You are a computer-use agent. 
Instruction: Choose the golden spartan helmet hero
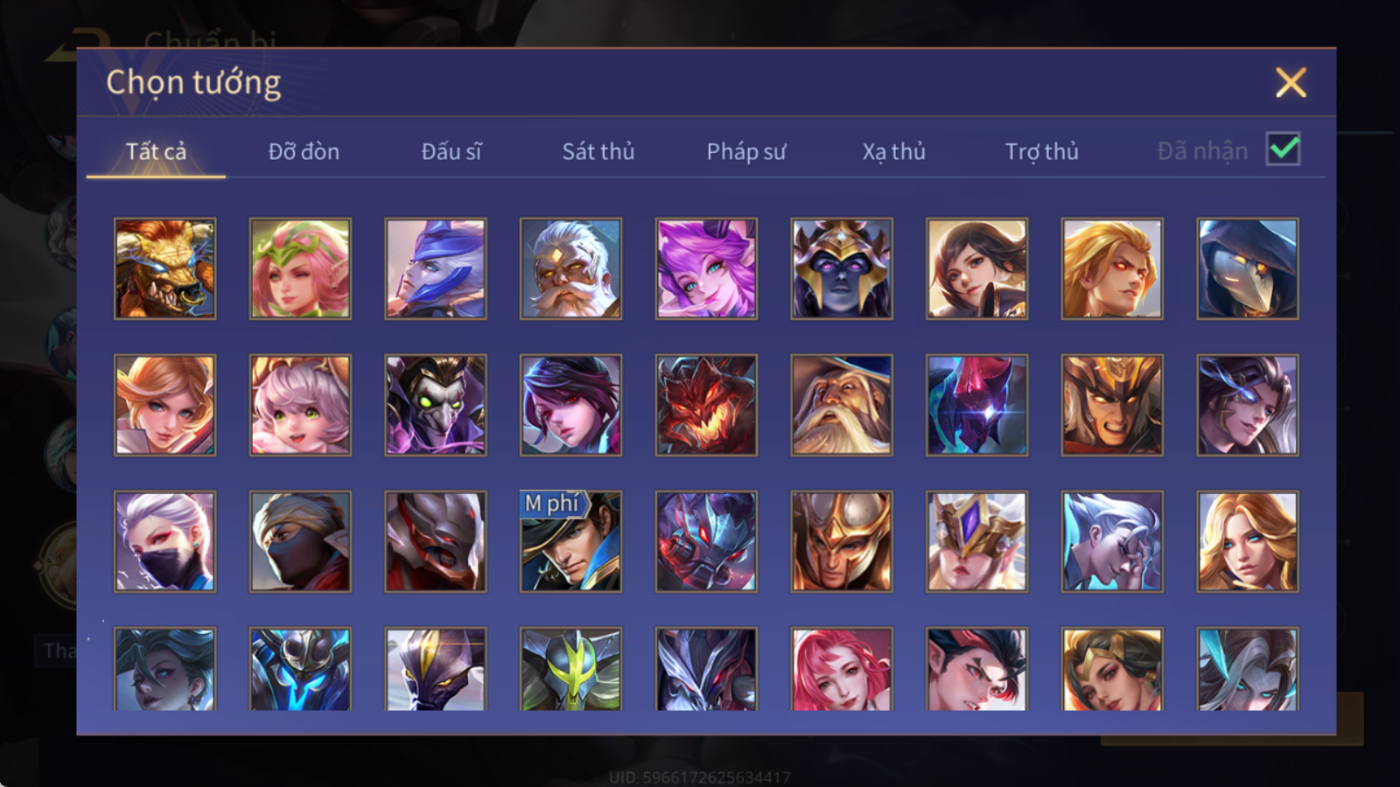[x=841, y=541]
